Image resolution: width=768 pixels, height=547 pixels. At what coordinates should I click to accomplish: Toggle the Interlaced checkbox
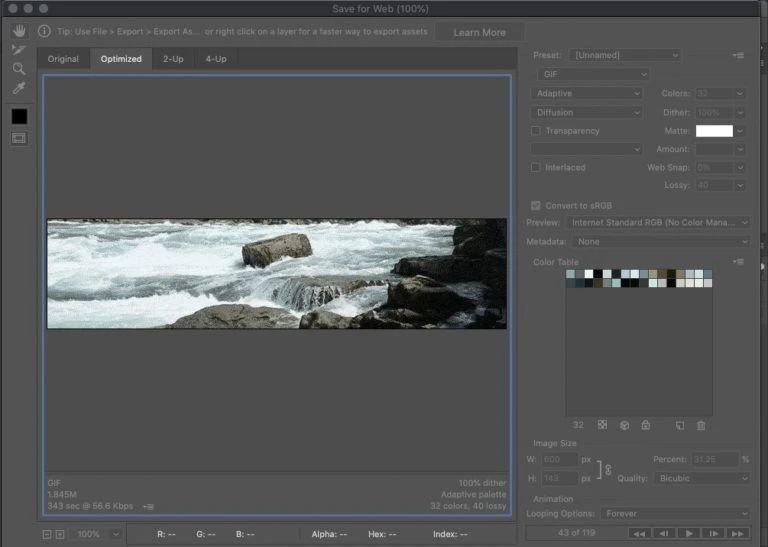coord(536,167)
